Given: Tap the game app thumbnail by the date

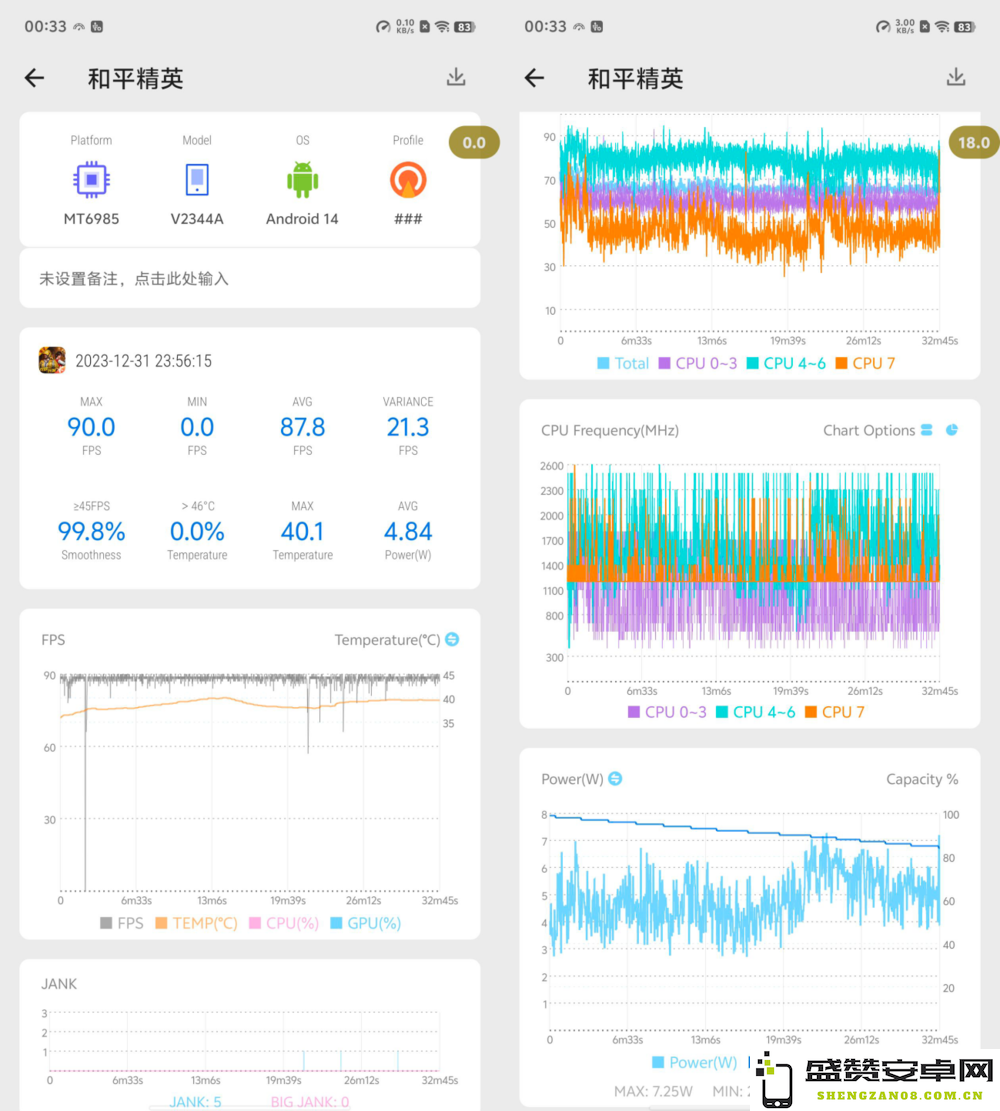Looking at the screenshot, I should point(52,361).
